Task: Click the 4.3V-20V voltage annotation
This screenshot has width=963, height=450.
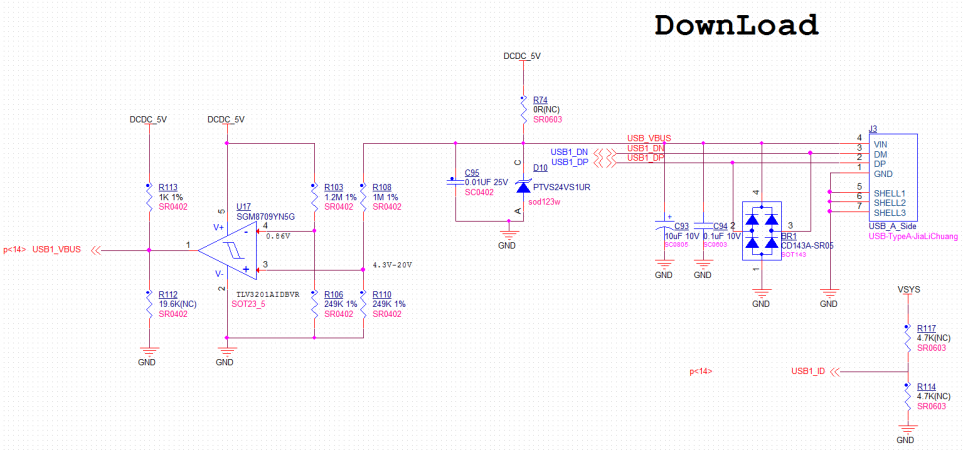Action: tap(392, 266)
